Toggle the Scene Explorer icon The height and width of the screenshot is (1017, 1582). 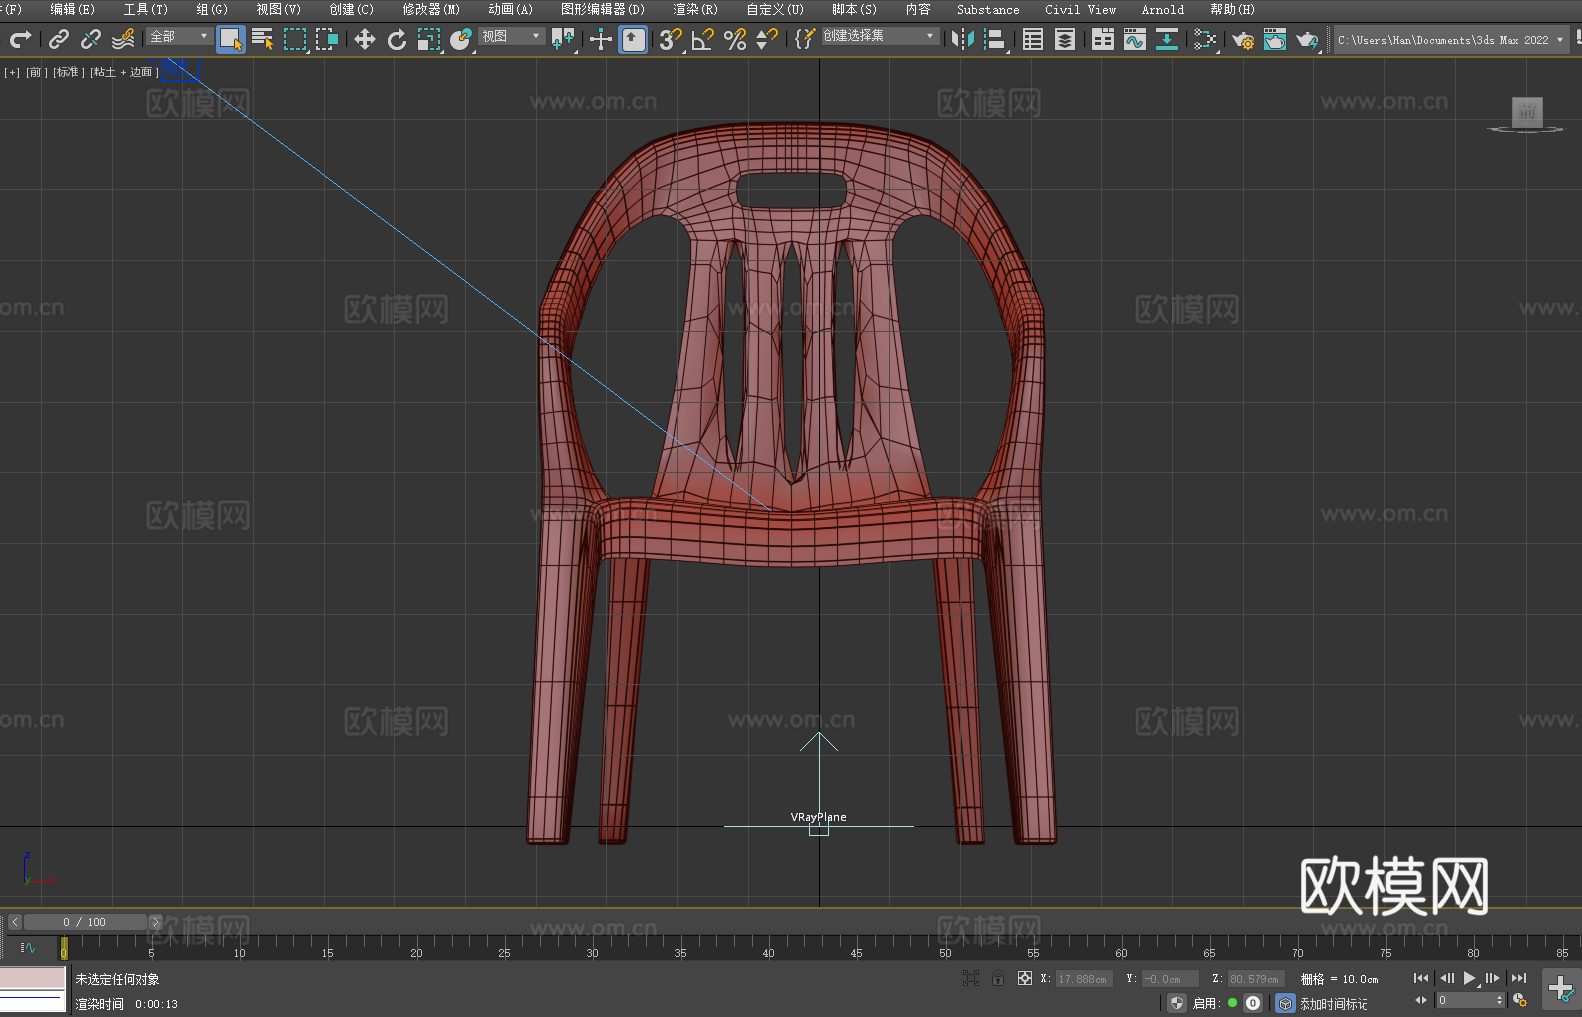coord(1033,39)
